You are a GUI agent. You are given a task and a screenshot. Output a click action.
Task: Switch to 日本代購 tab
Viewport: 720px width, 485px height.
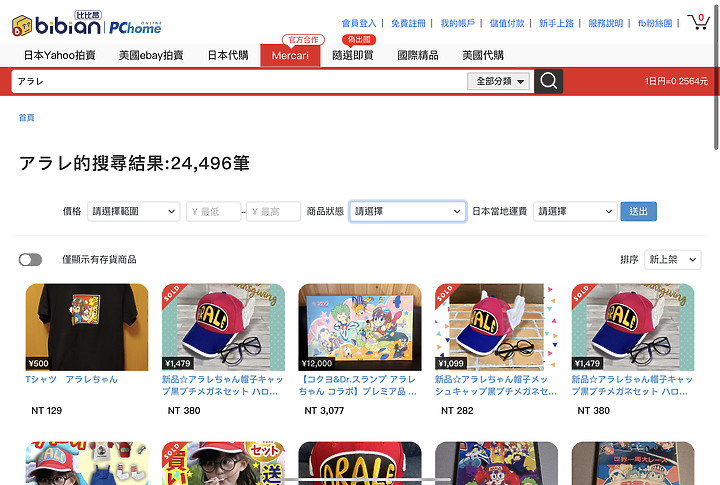pos(228,56)
